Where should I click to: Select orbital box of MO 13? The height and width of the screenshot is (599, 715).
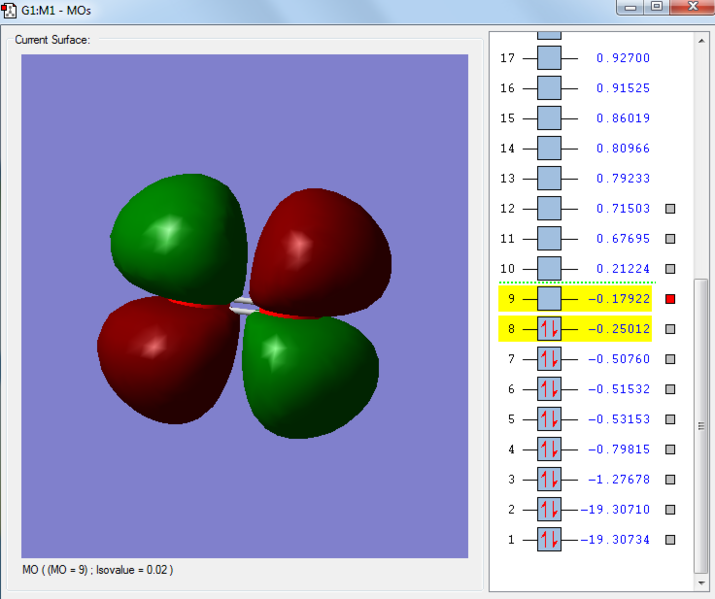pyautogui.click(x=549, y=178)
